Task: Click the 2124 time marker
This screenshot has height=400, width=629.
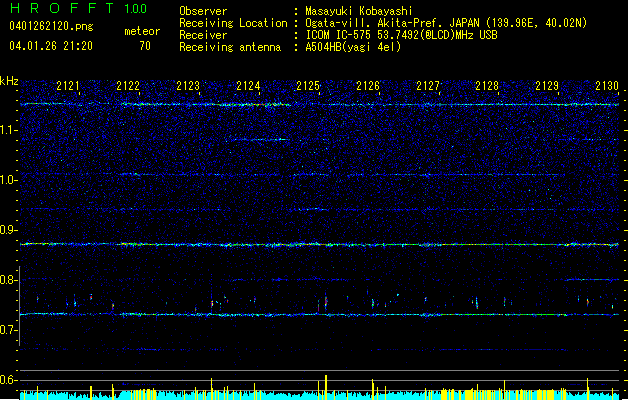Action: coord(248,86)
